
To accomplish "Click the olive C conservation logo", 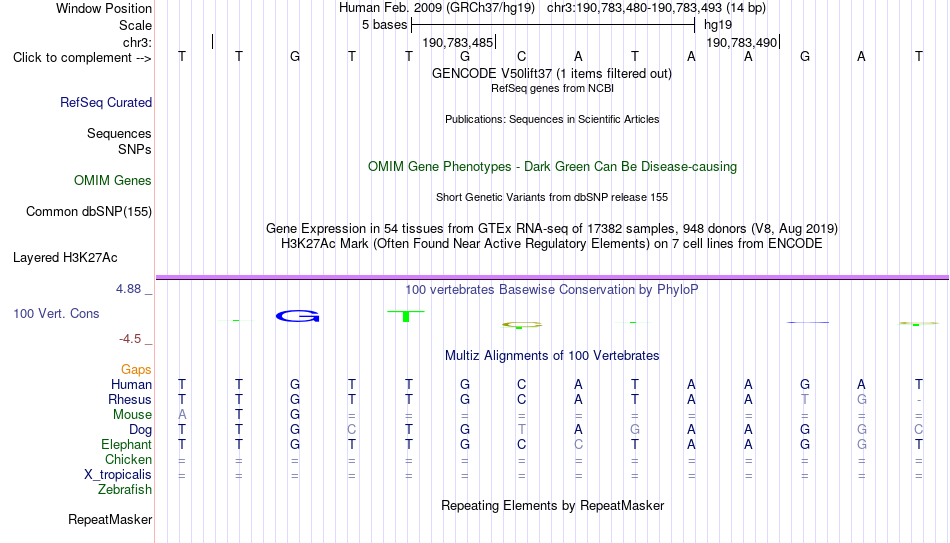I will point(521,325).
